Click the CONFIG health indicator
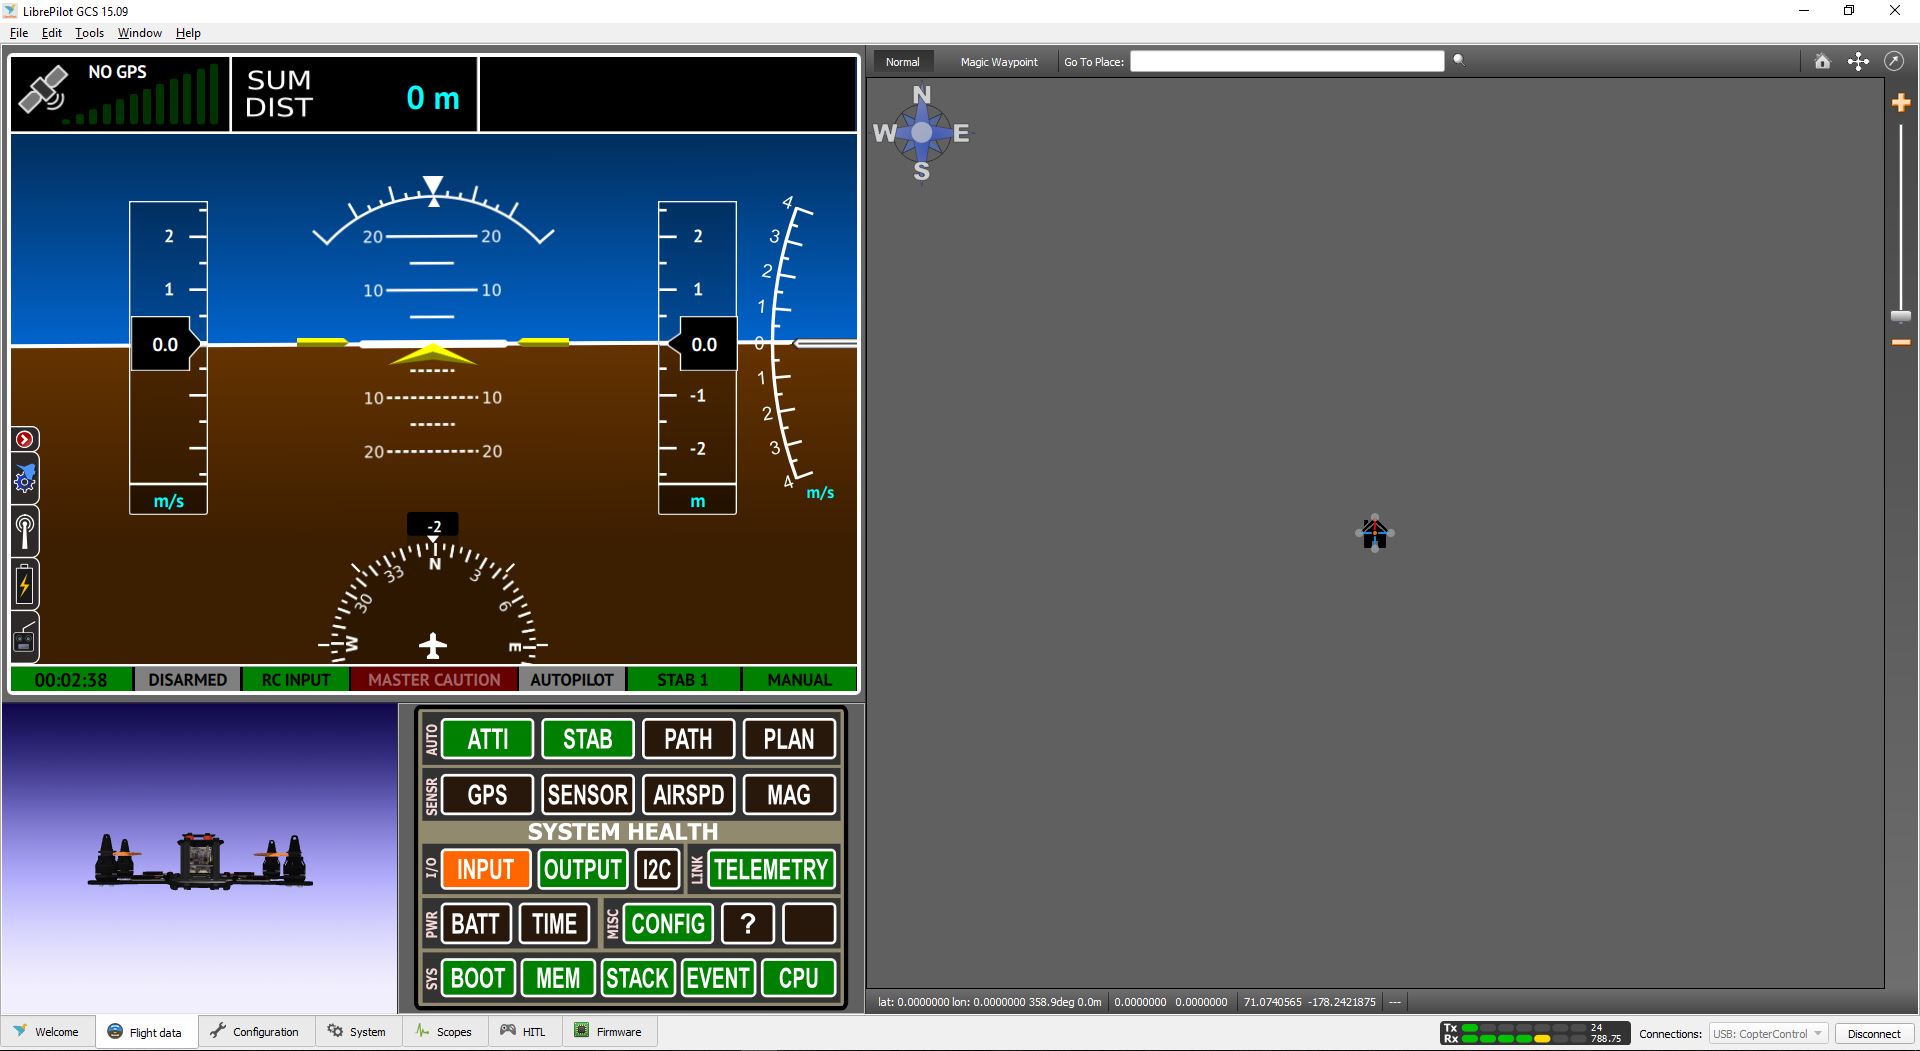The image size is (1920, 1051). coord(669,924)
